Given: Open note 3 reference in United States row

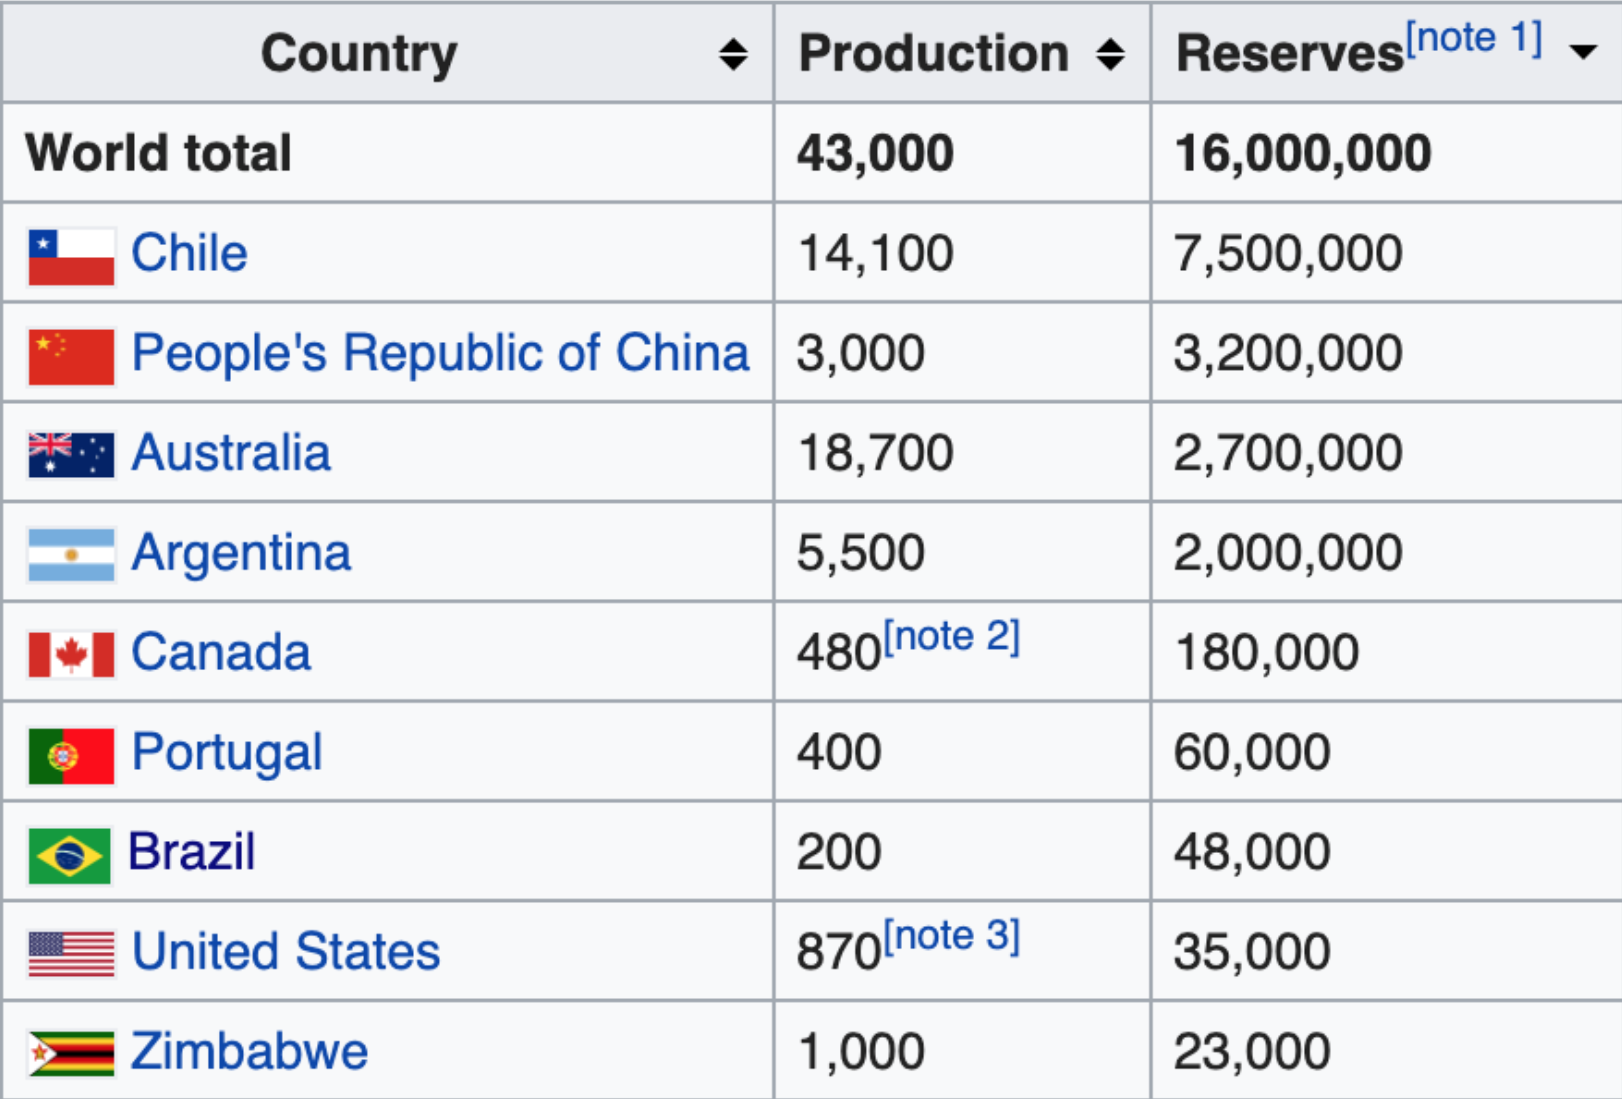Looking at the screenshot, I should 951,936.
